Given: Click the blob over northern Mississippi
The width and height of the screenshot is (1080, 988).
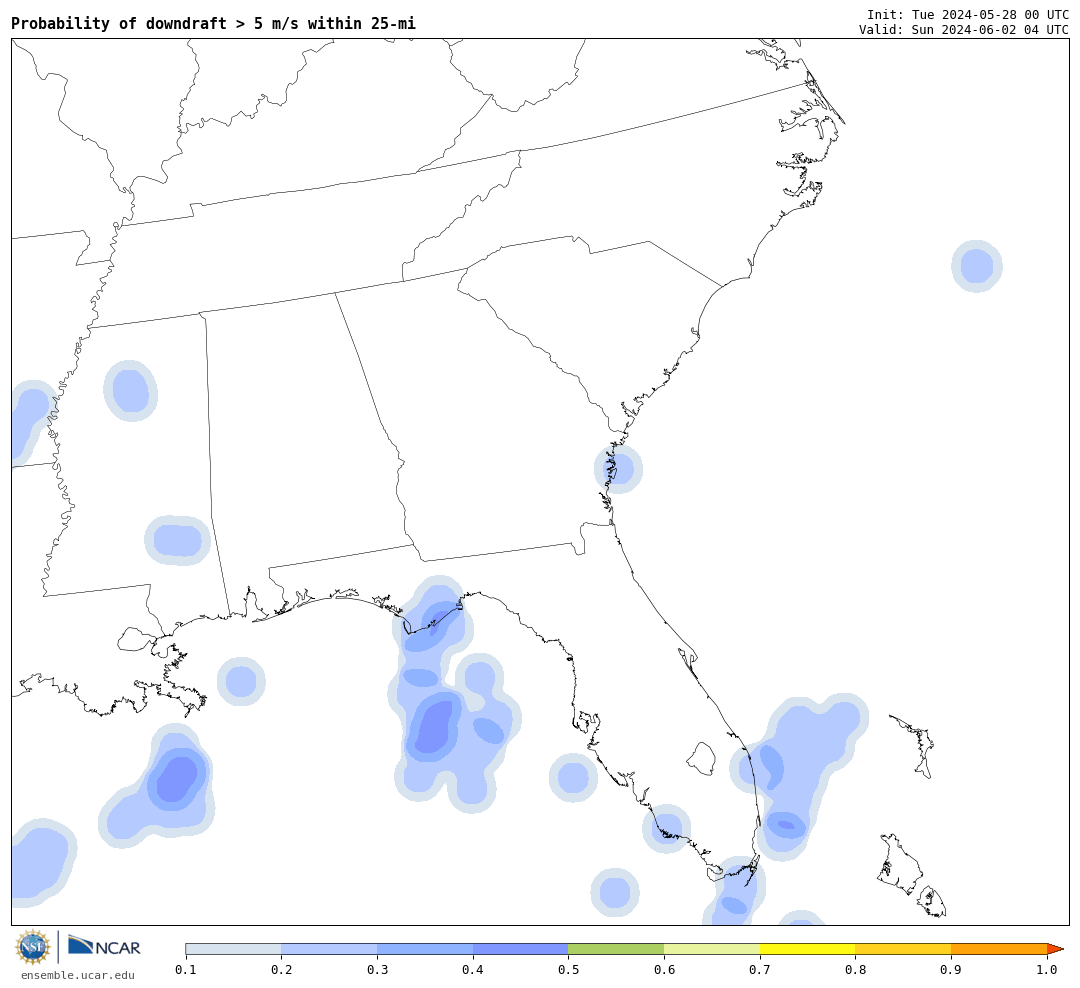Looking at the screenshot, I should click(x=131, y=391).
